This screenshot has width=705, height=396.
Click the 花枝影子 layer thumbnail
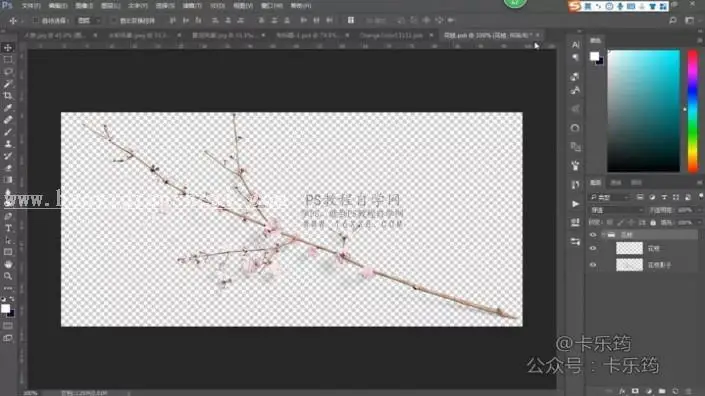[629, 265]
